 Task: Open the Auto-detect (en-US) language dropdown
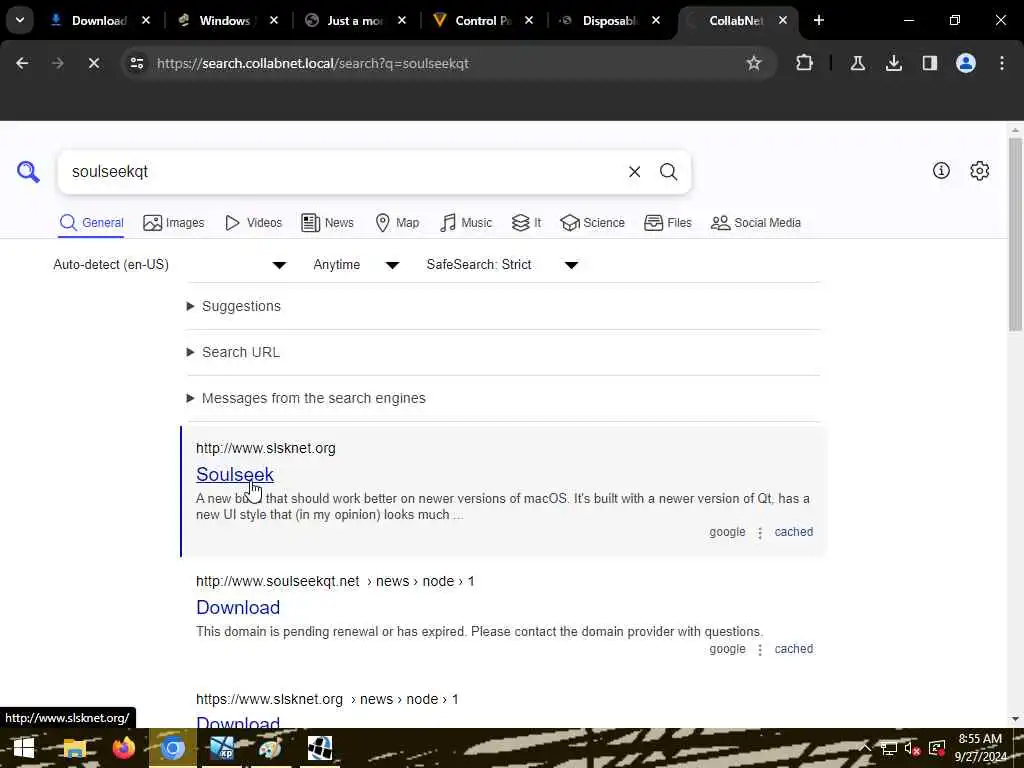pos(170,264)
